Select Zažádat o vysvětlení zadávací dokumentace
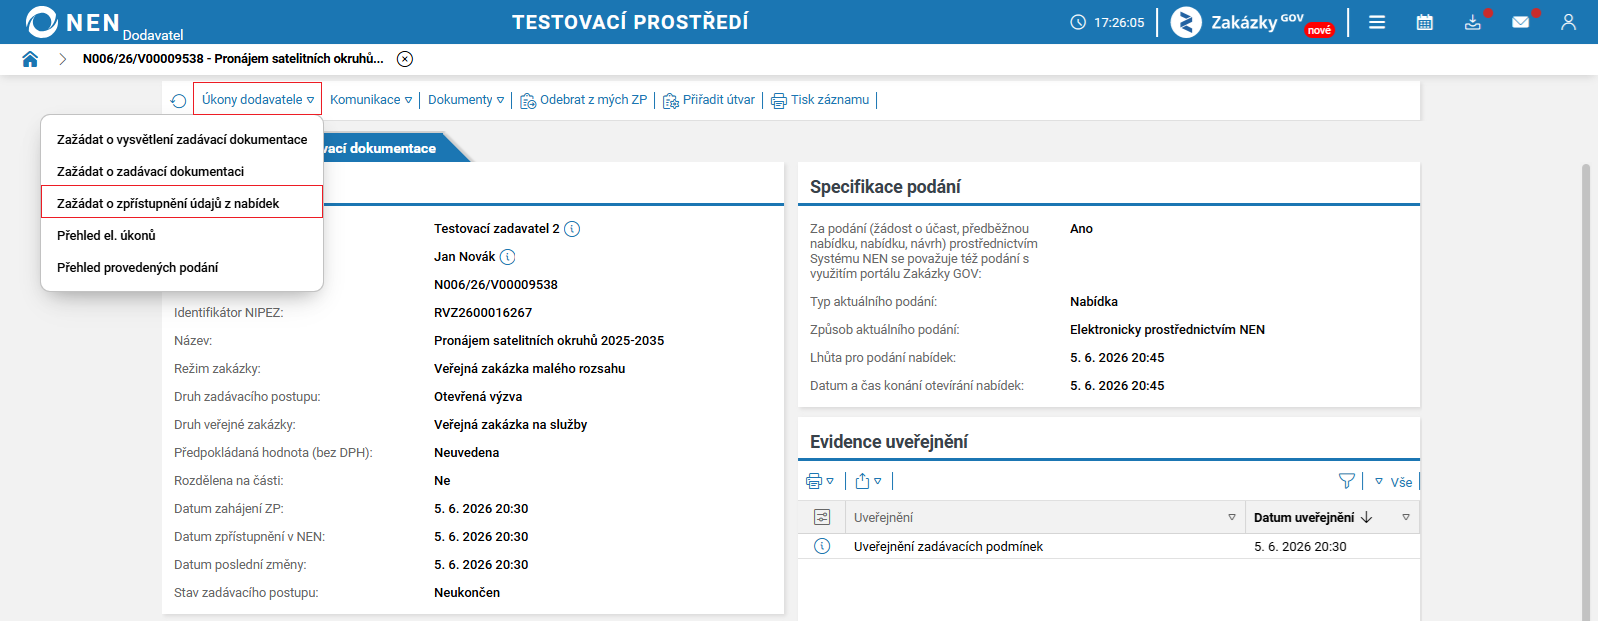This screenshot has height=621, width=1598. (182, 140)
